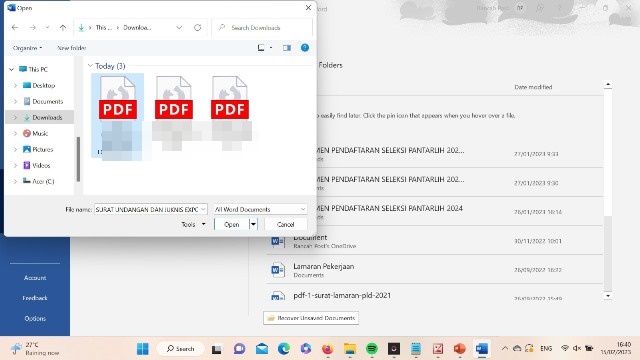Screen dimensions: 640x360
Task: Open Task View from taskbar
Action: click(216, 349)
